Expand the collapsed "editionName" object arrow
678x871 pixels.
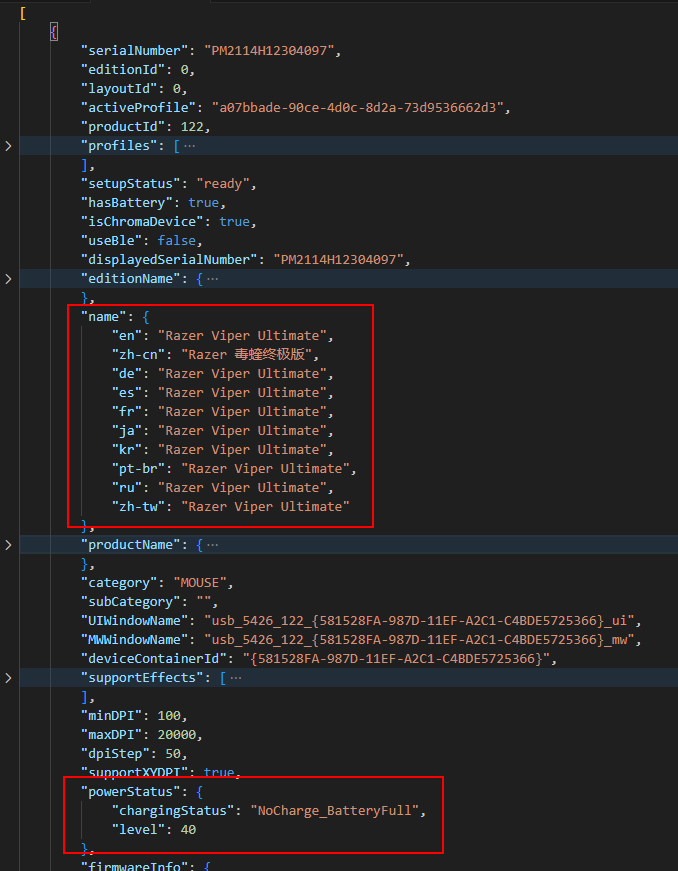[8, 279]
